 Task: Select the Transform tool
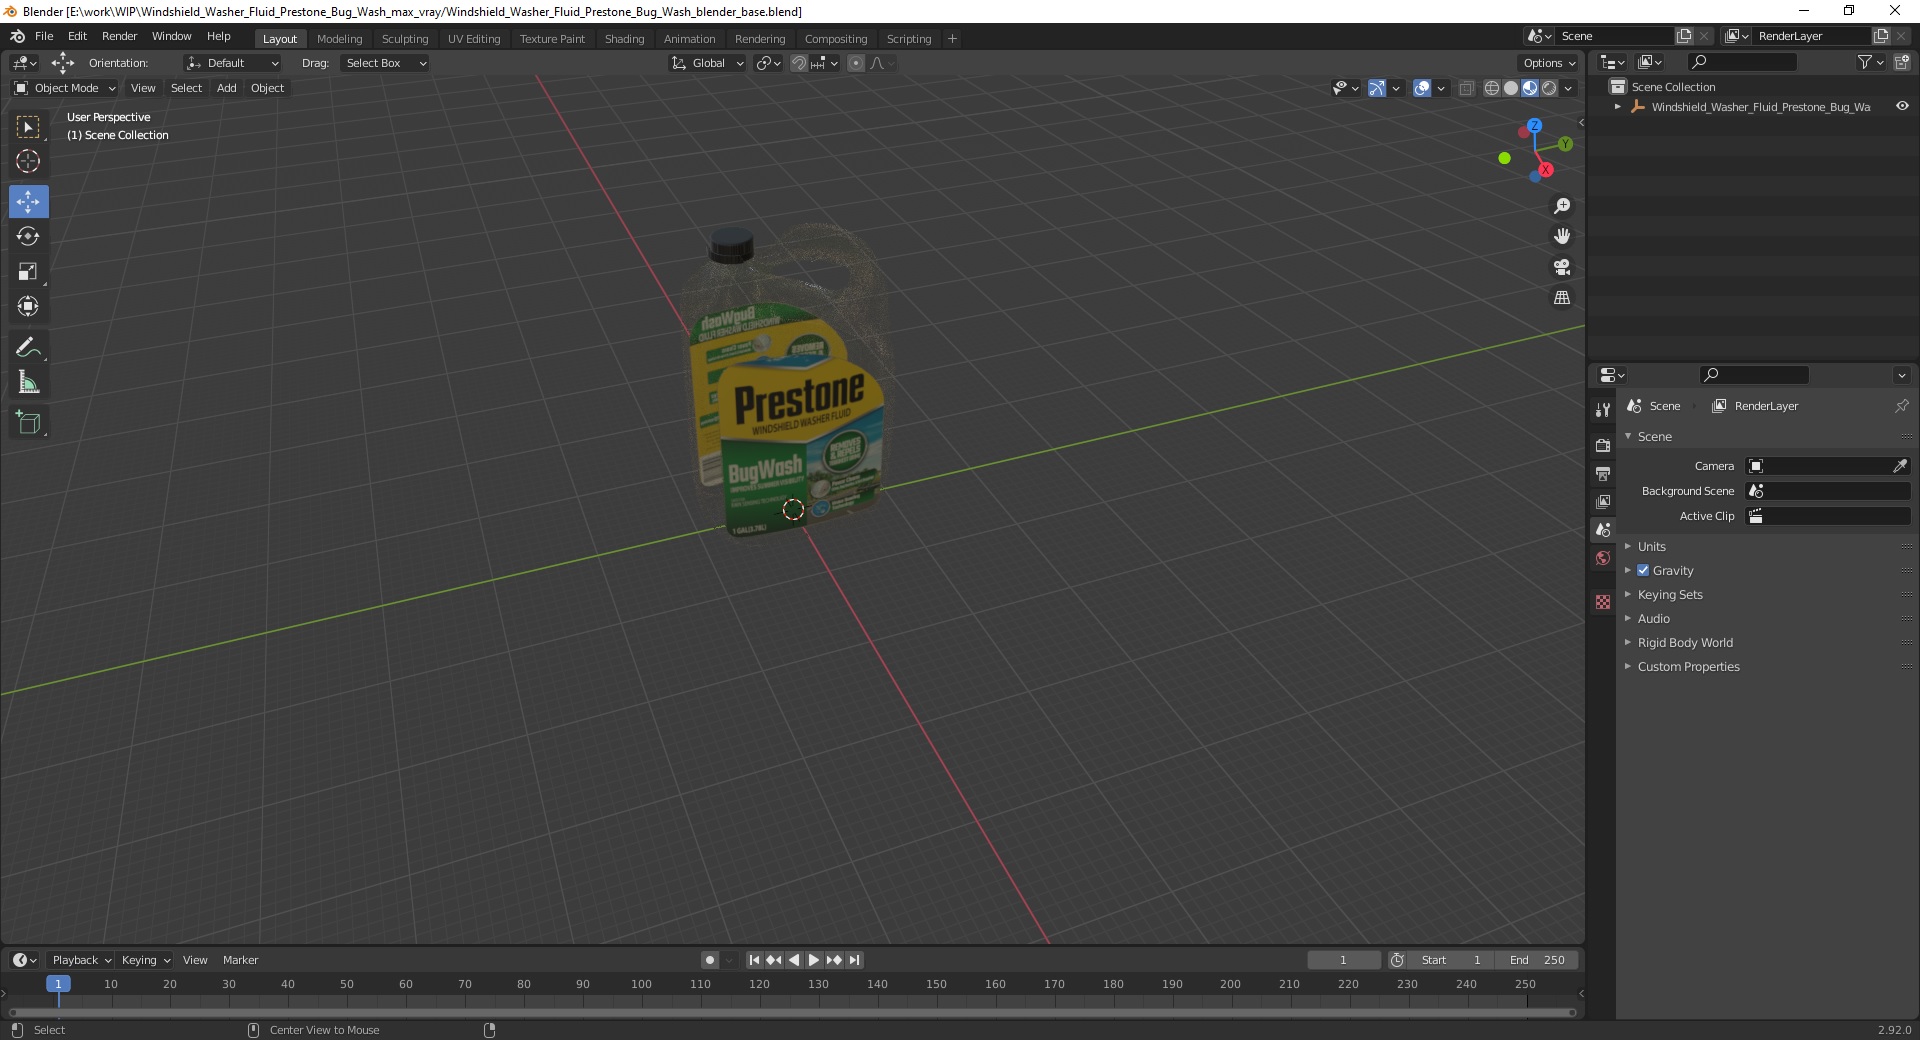28,306
